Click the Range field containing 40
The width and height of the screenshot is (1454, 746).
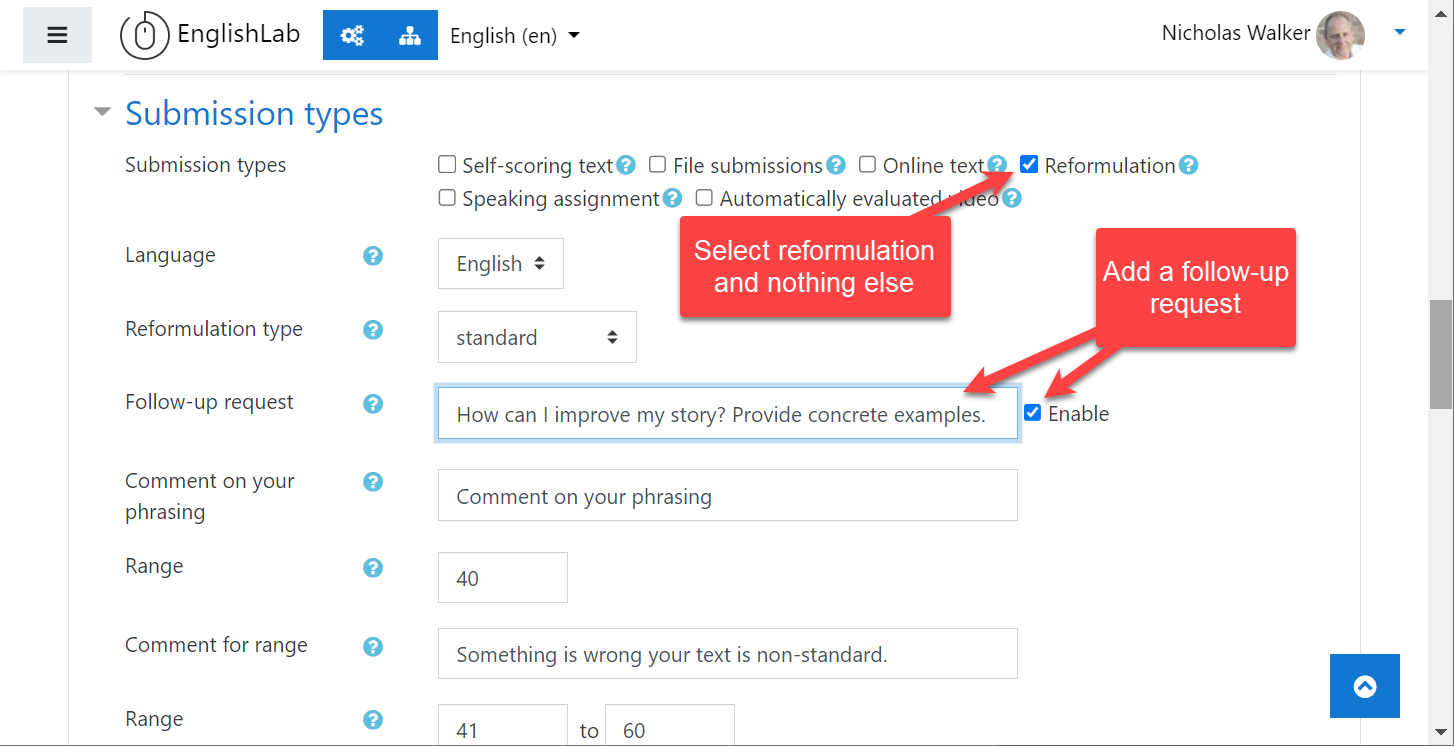click(503, 577)
